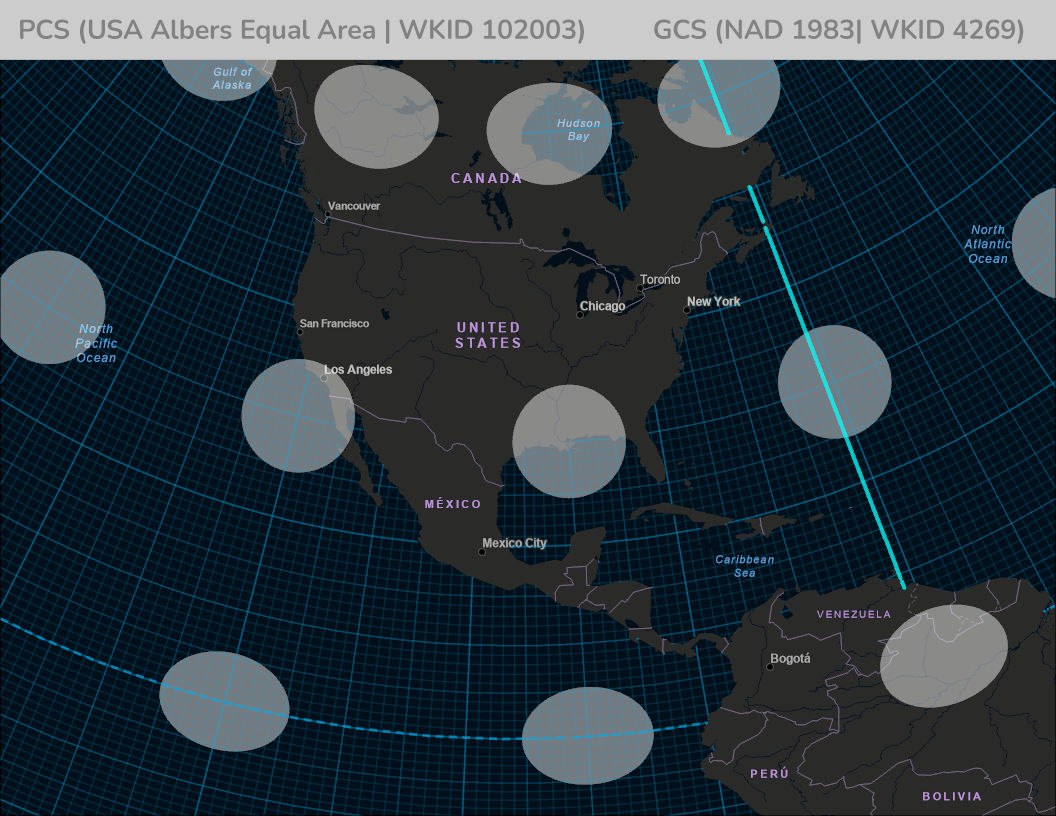Click the distortion ellipse covering Venezuela
The image size is (1056, 816).
943,655
